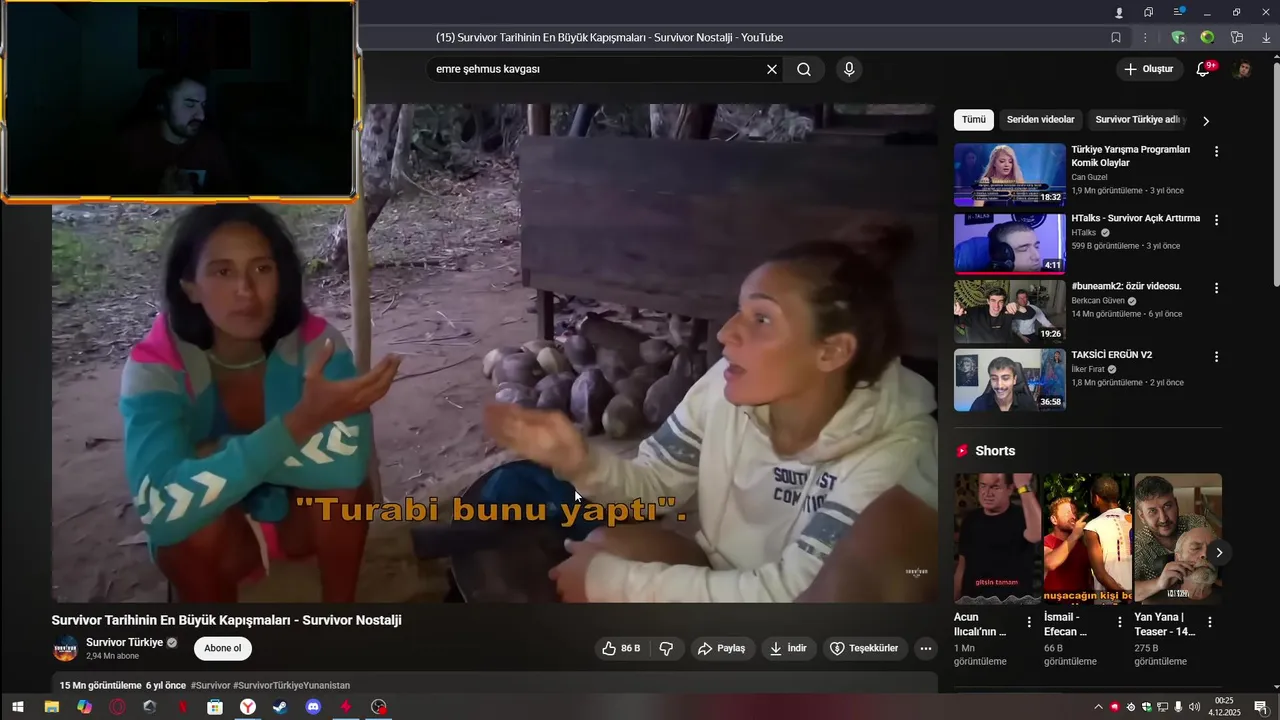Like the video with 86 B likes
1280x720 pixels.
[x=621, y=648]
